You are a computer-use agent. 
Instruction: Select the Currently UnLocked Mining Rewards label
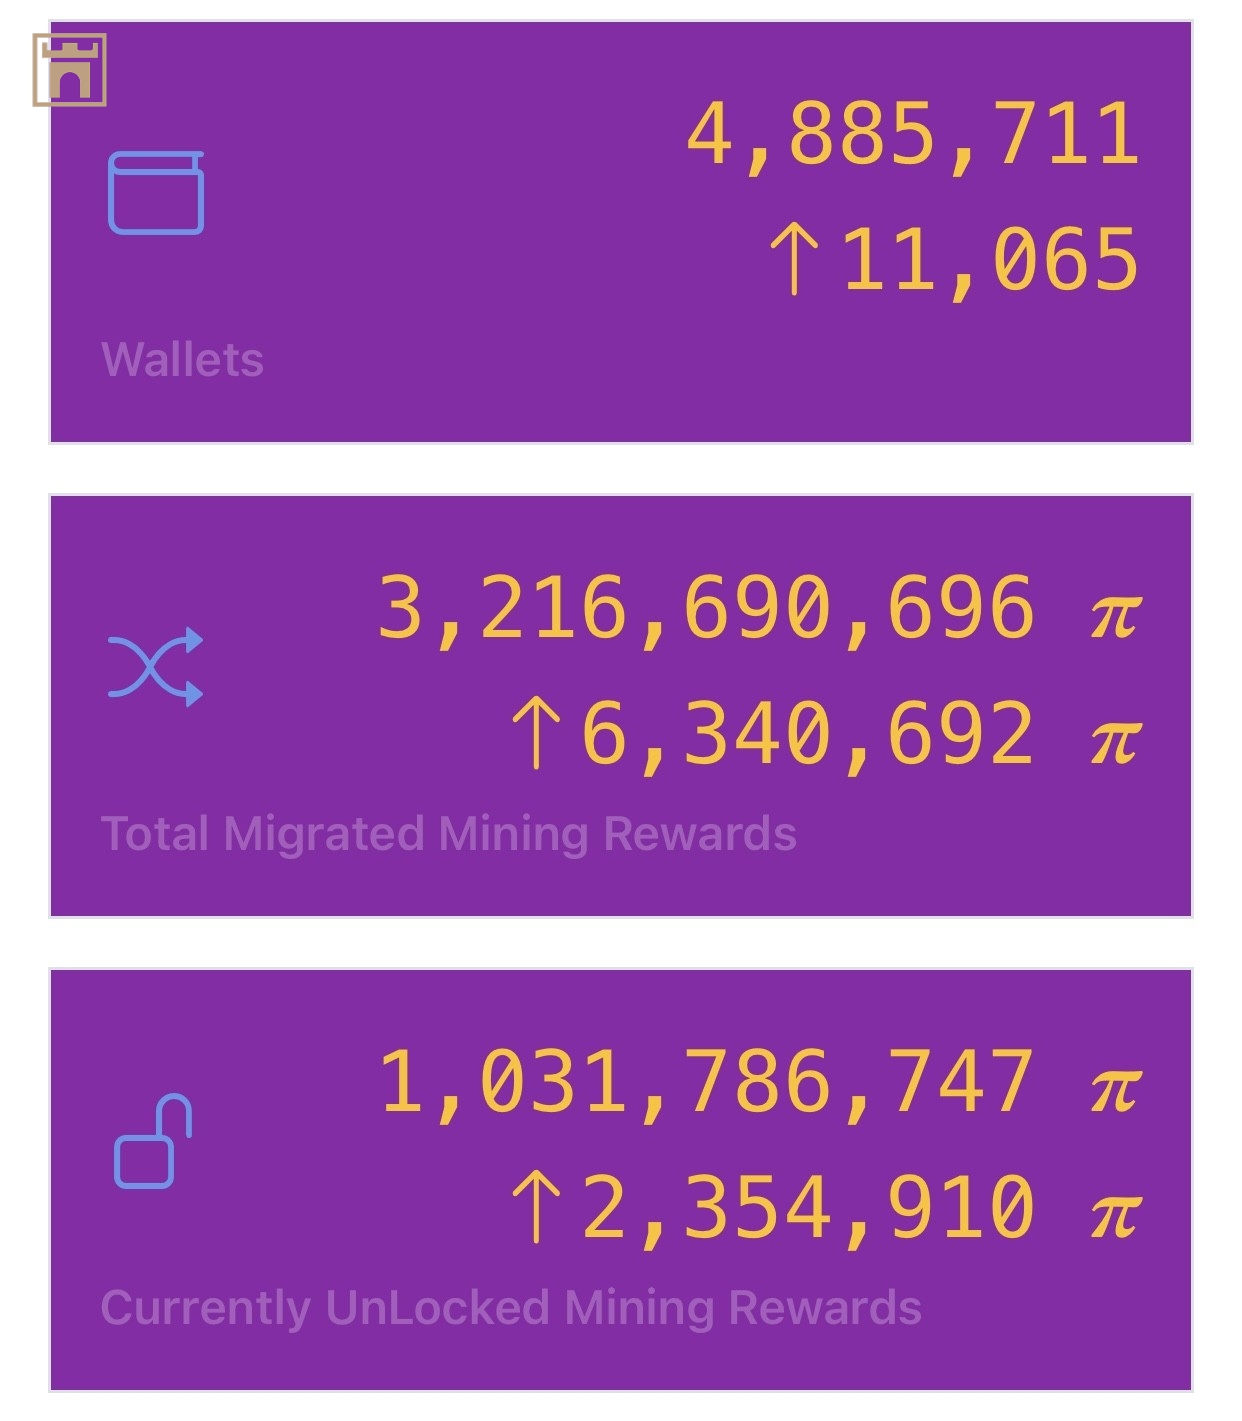coord(511,1308)
